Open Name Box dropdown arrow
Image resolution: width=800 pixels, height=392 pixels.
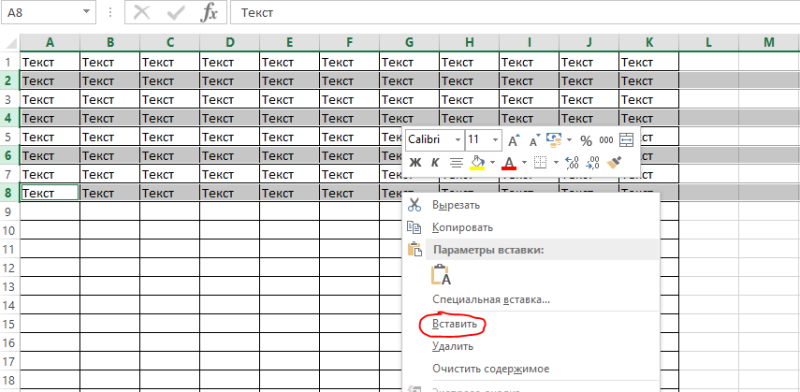pos(87,12)
